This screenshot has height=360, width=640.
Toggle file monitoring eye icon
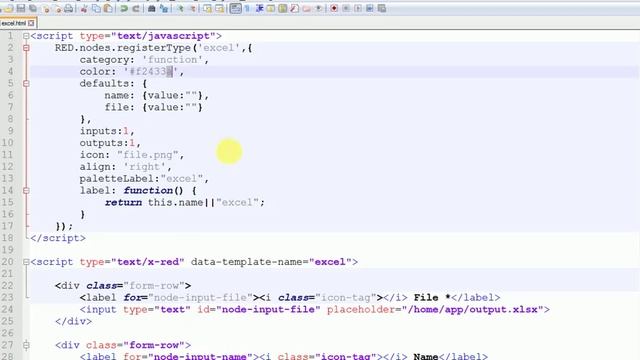(x=318, y=8)
